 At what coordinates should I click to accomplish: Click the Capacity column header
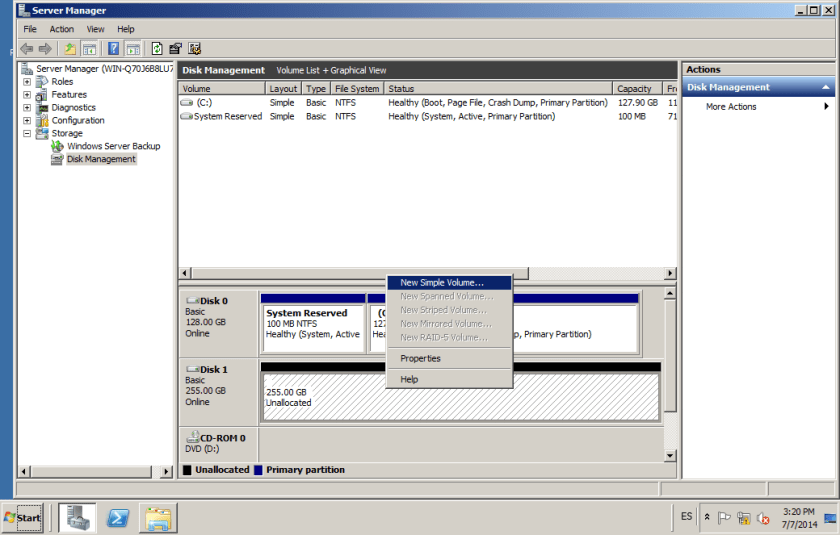(x=634, y=89)
